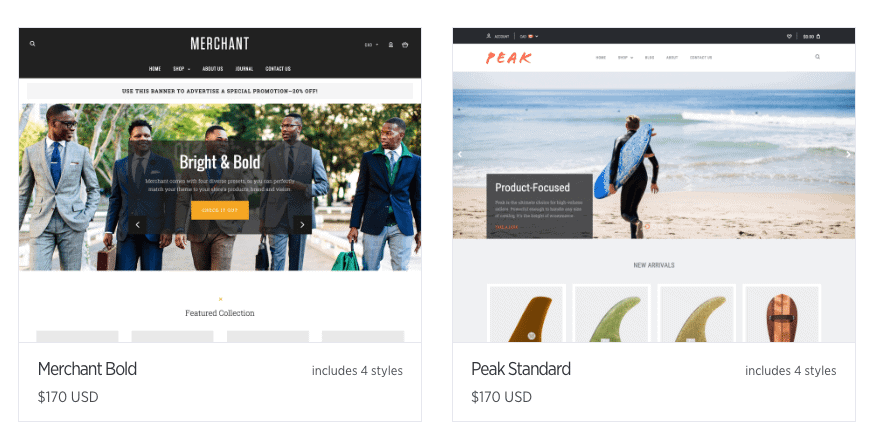Open Peak CONTACT US menu item

pyautogui.click(x=701, y=58)
